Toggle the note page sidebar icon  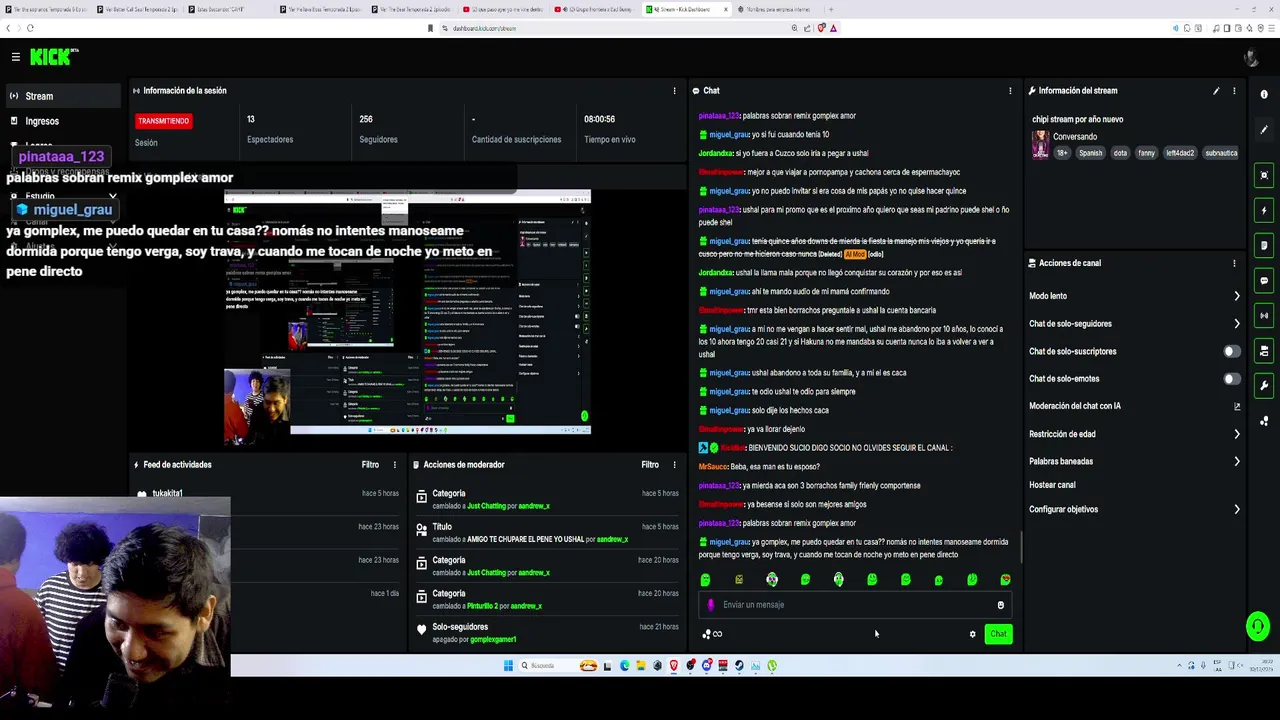[x=1264, y=246]
